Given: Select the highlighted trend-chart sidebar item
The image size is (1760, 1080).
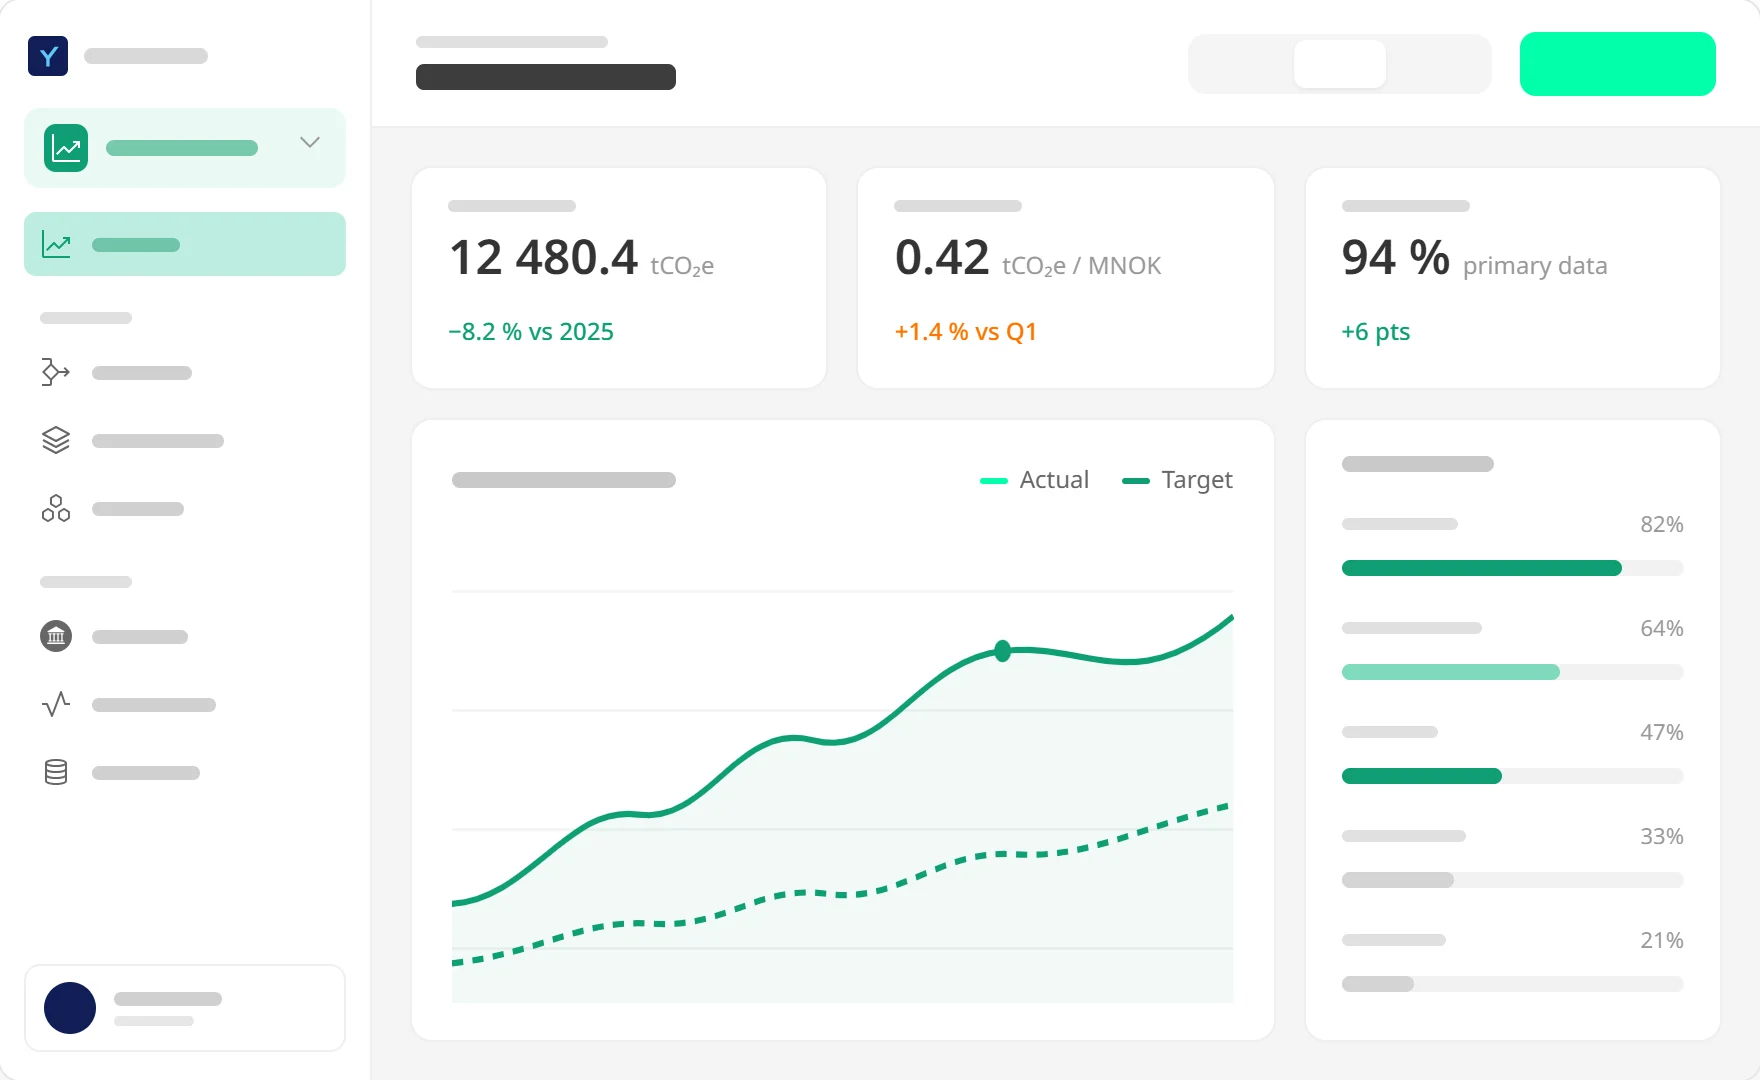Looking at the screenshot, I should point(185,244).
